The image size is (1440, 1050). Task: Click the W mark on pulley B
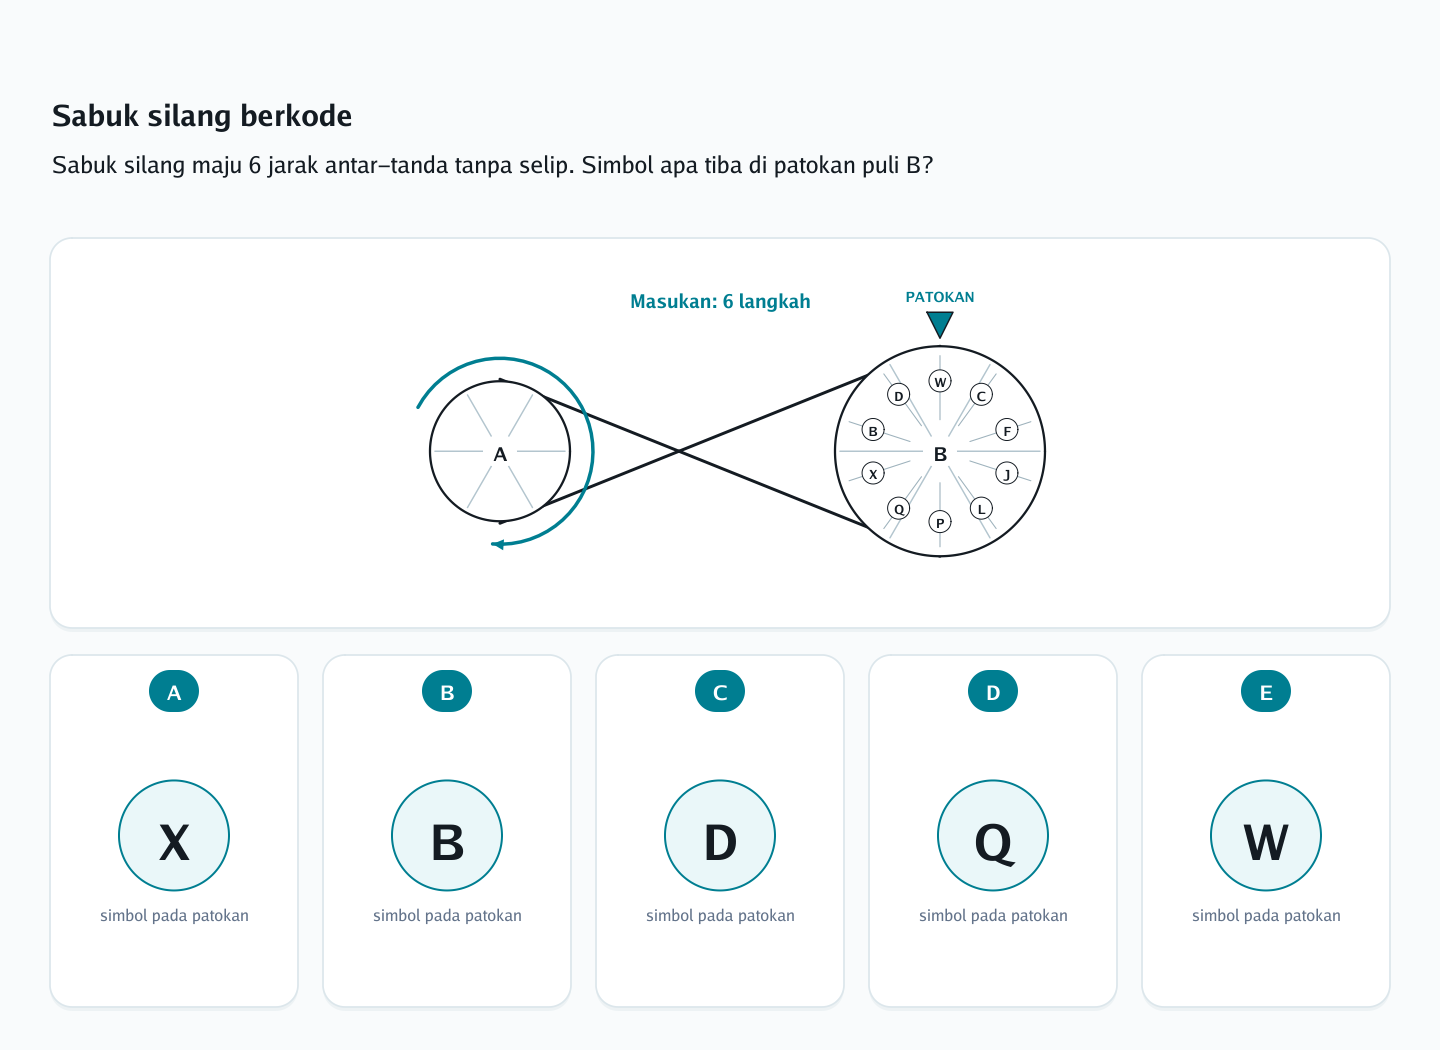940,381
